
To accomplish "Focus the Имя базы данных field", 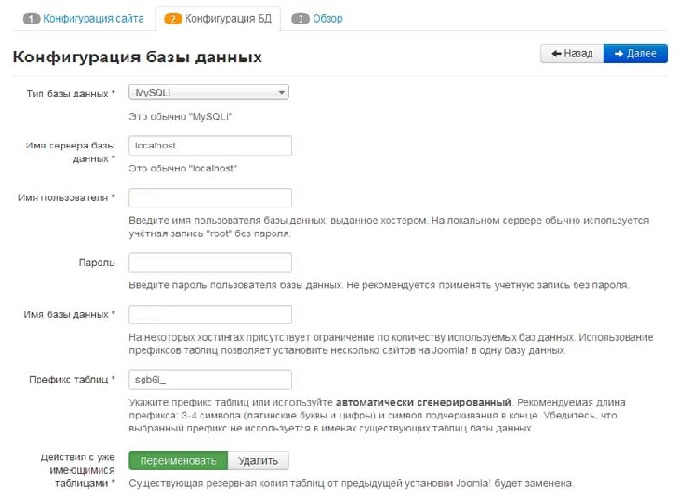I will 209,315.
